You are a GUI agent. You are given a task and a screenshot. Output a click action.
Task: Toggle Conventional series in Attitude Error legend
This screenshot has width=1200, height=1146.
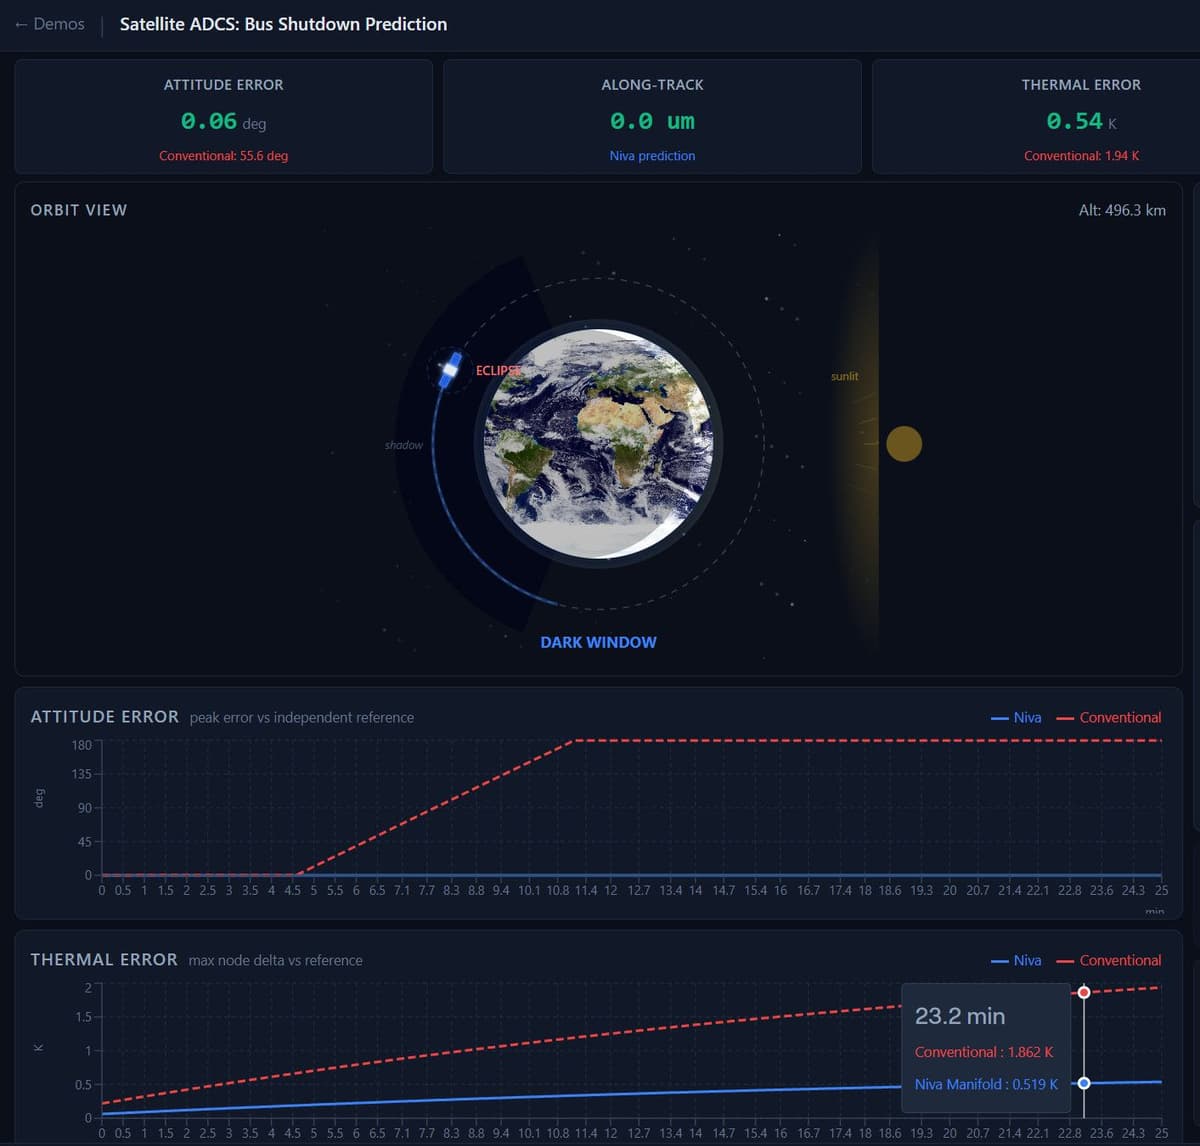pyautogui.click(x=1109, y=717)
